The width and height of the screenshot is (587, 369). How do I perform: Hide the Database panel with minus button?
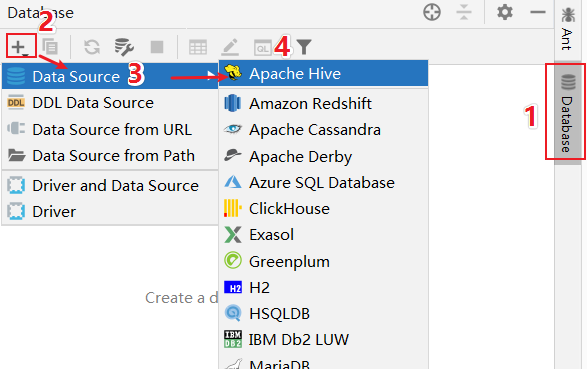(x=538, y=12)
